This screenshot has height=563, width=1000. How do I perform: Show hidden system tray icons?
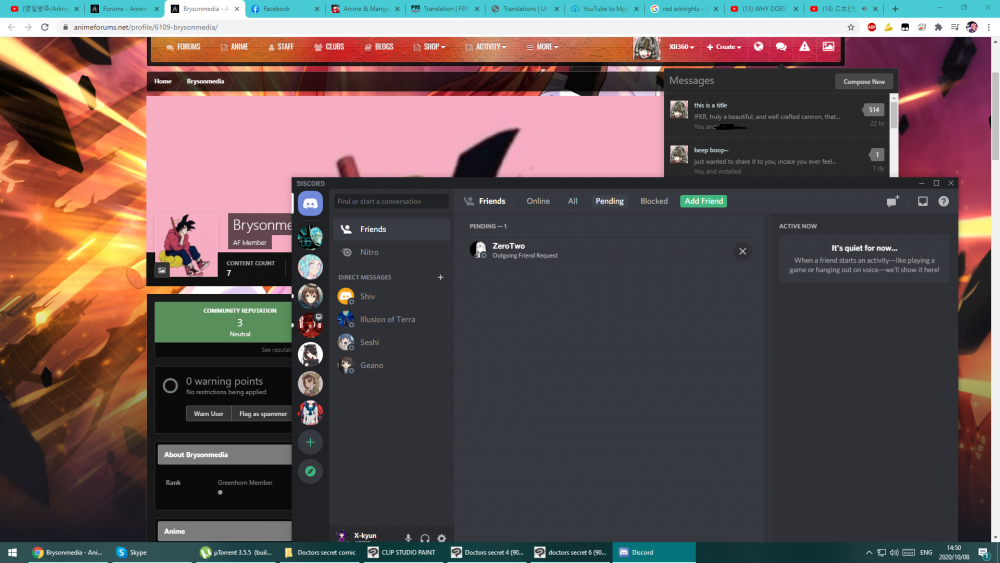(869, 553)
